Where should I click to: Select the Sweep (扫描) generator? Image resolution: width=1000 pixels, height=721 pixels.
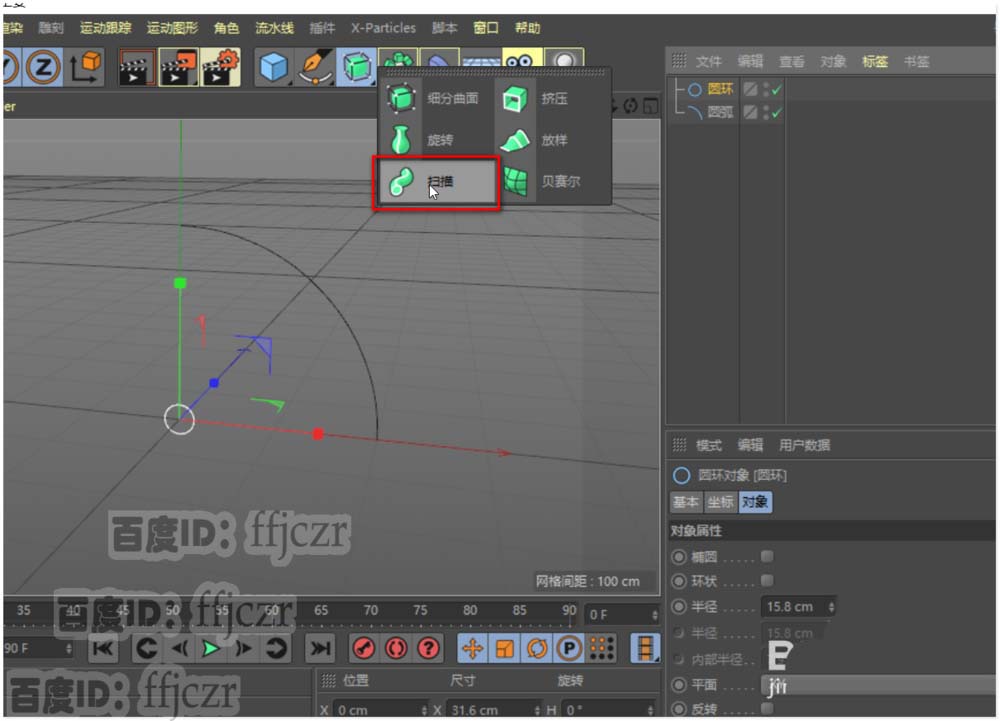pos(436,182)
